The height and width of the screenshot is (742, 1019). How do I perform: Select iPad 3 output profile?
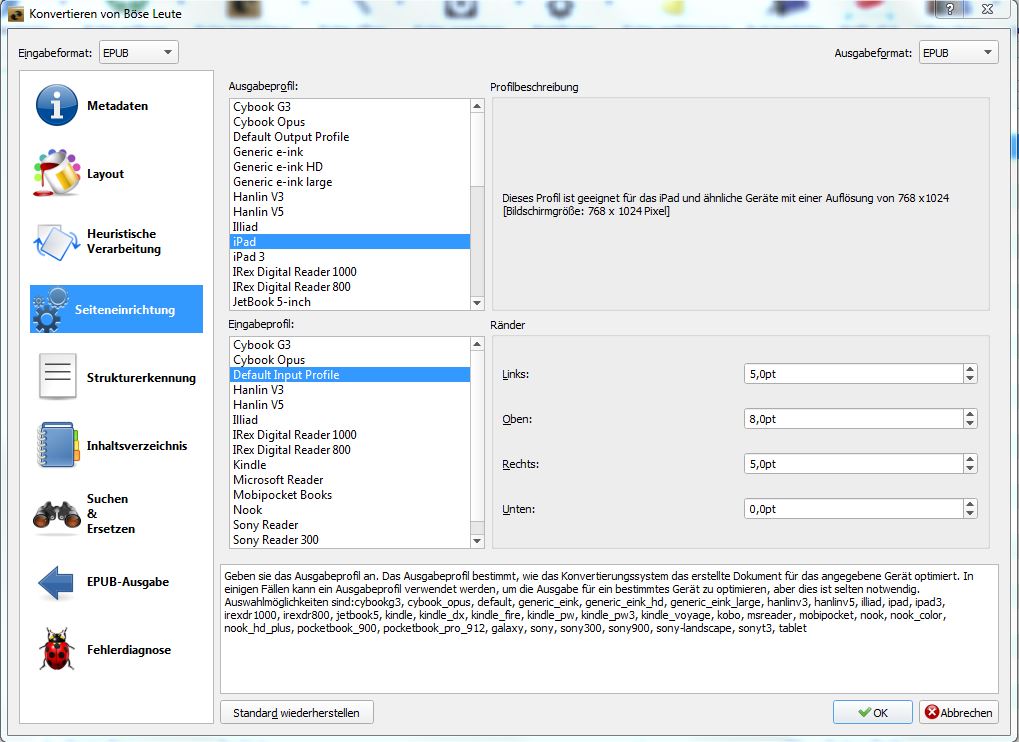[x=350, y=257]
